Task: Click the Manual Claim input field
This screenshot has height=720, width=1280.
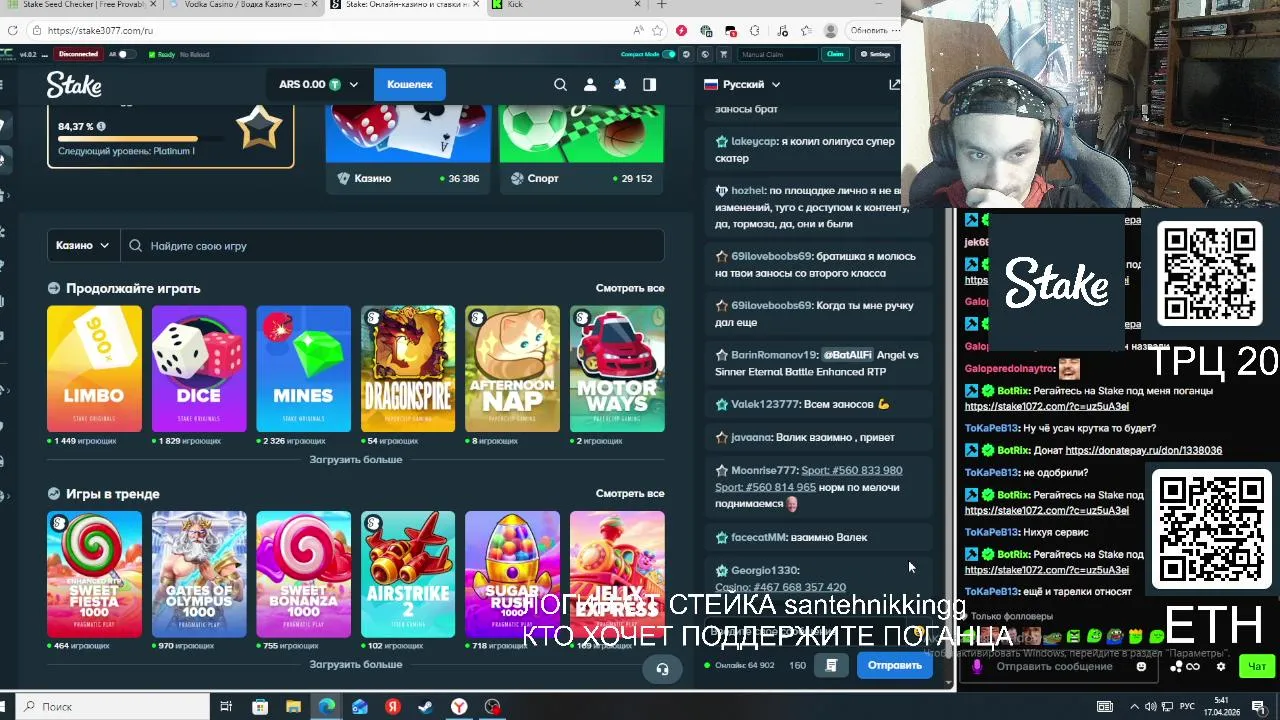Action: coord(778,54)
